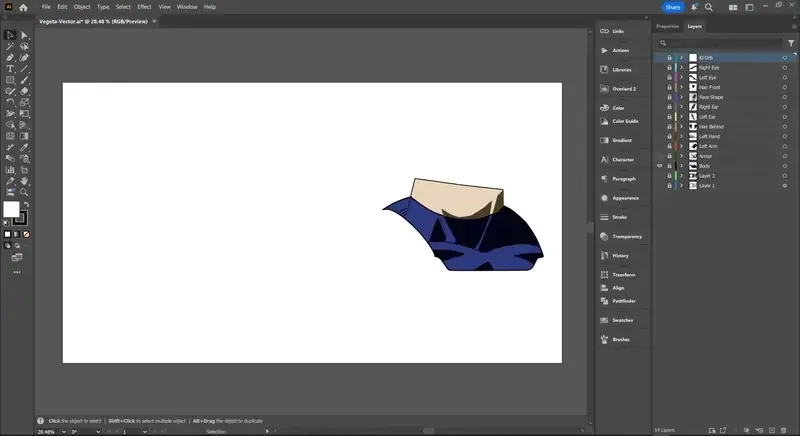Expand the Hair Behind layer

coord(681,126)
